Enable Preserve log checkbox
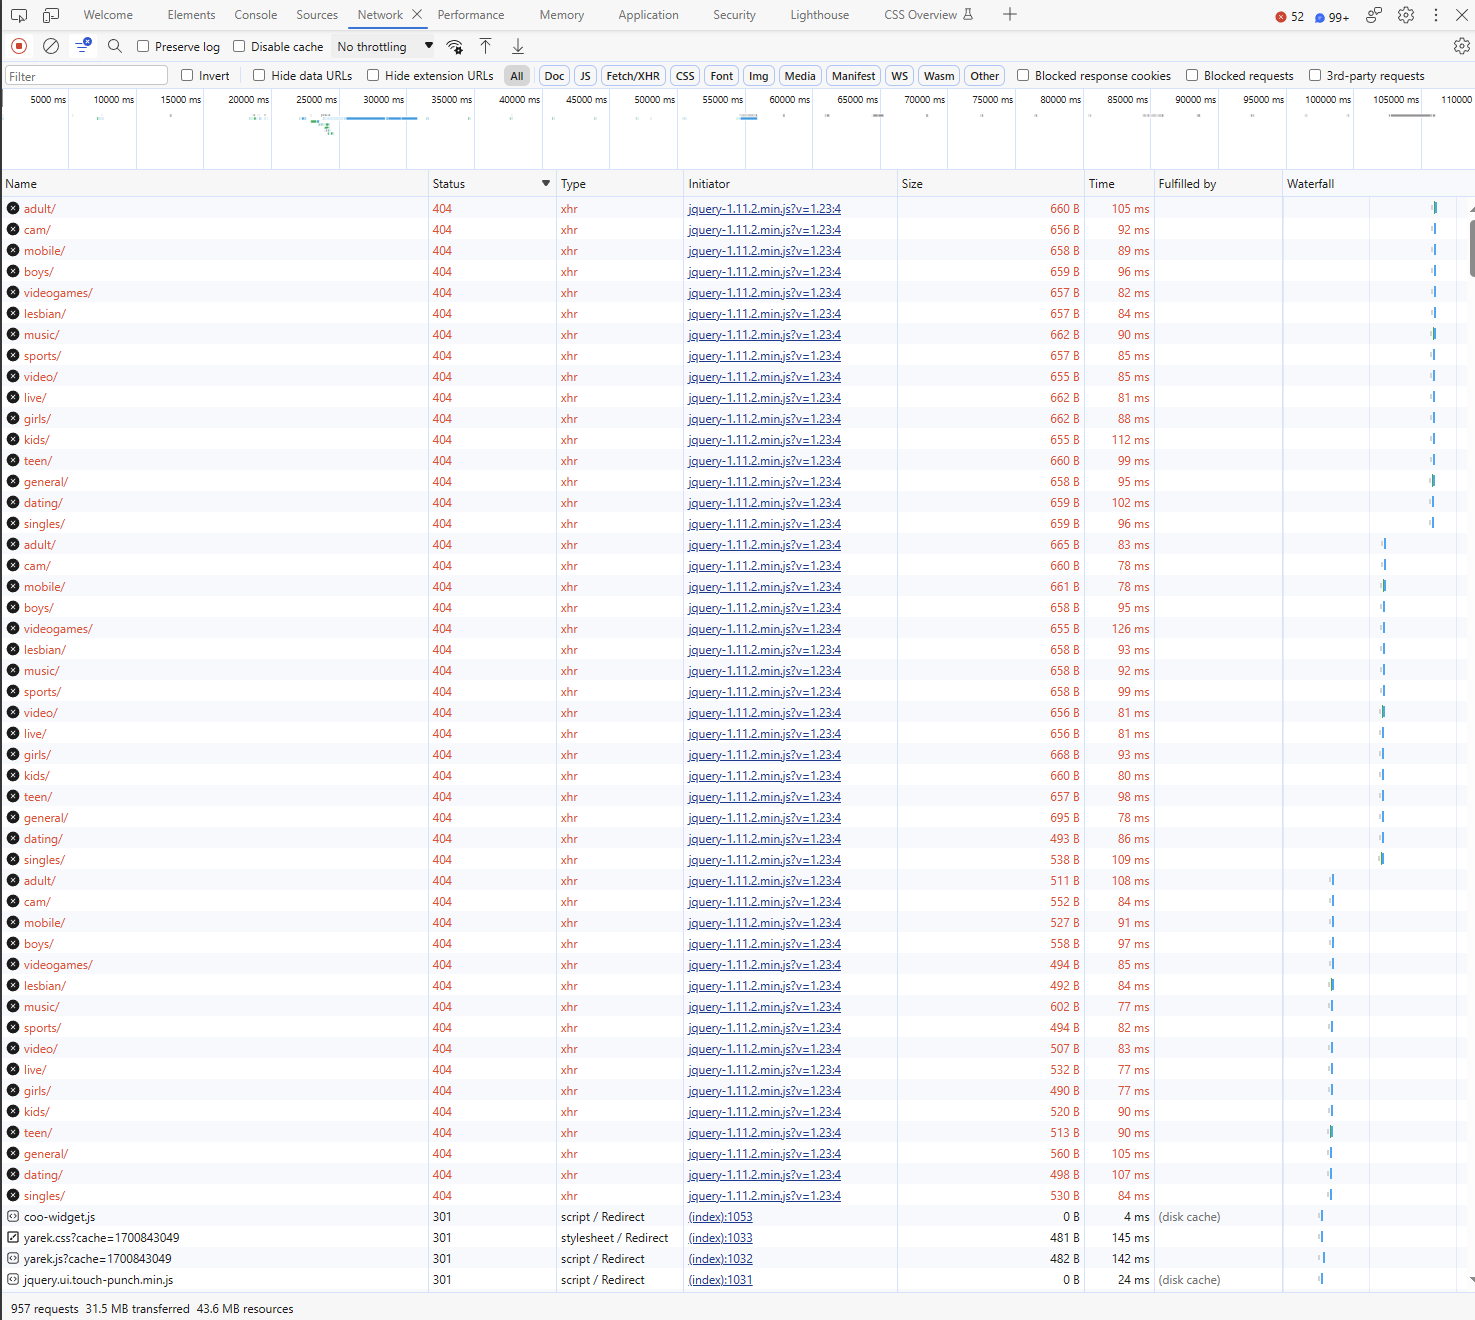 pyautogui.click(x=143, y=46)
